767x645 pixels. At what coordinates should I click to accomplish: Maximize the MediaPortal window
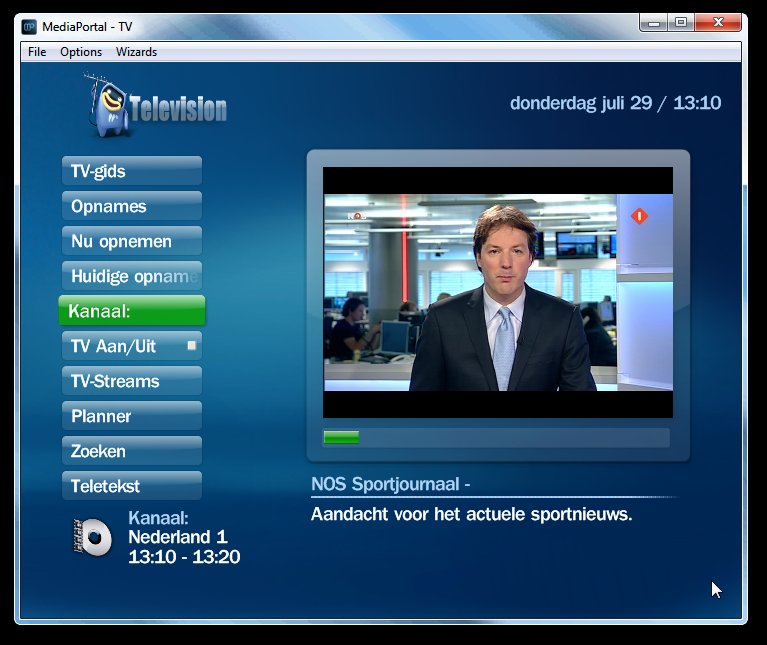681,22
